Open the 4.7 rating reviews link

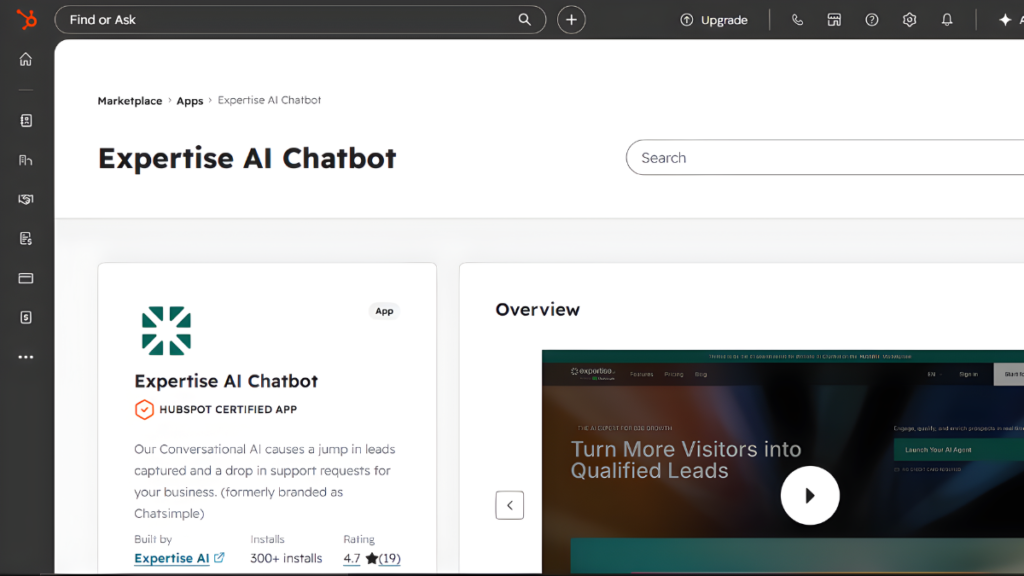coord(372,558)
